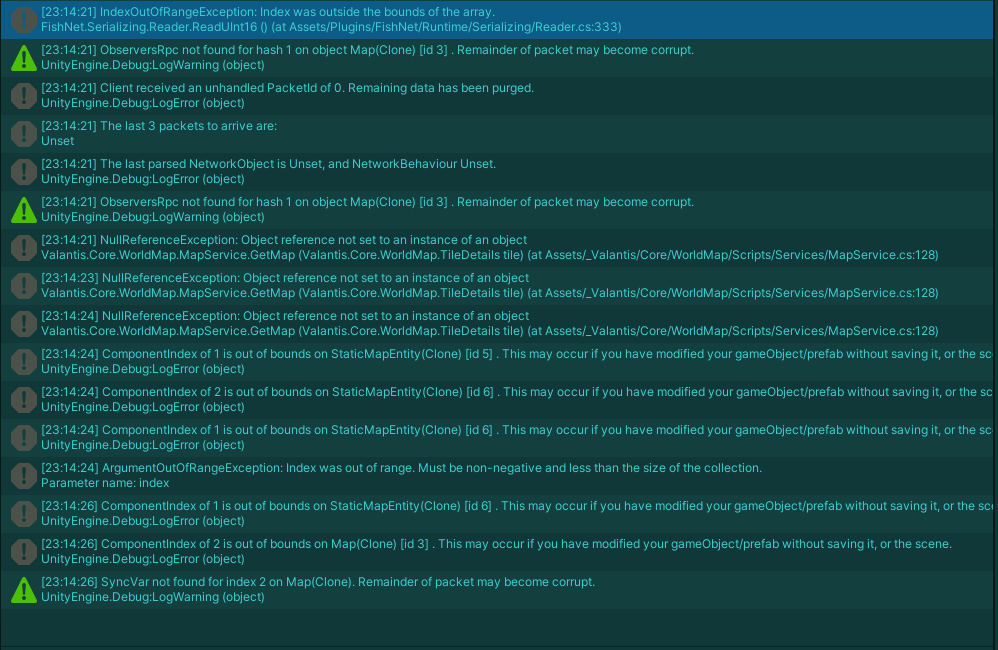Click the error icon beside the ArgumentOutOfRangeException entry

click(x=23, y=475)
